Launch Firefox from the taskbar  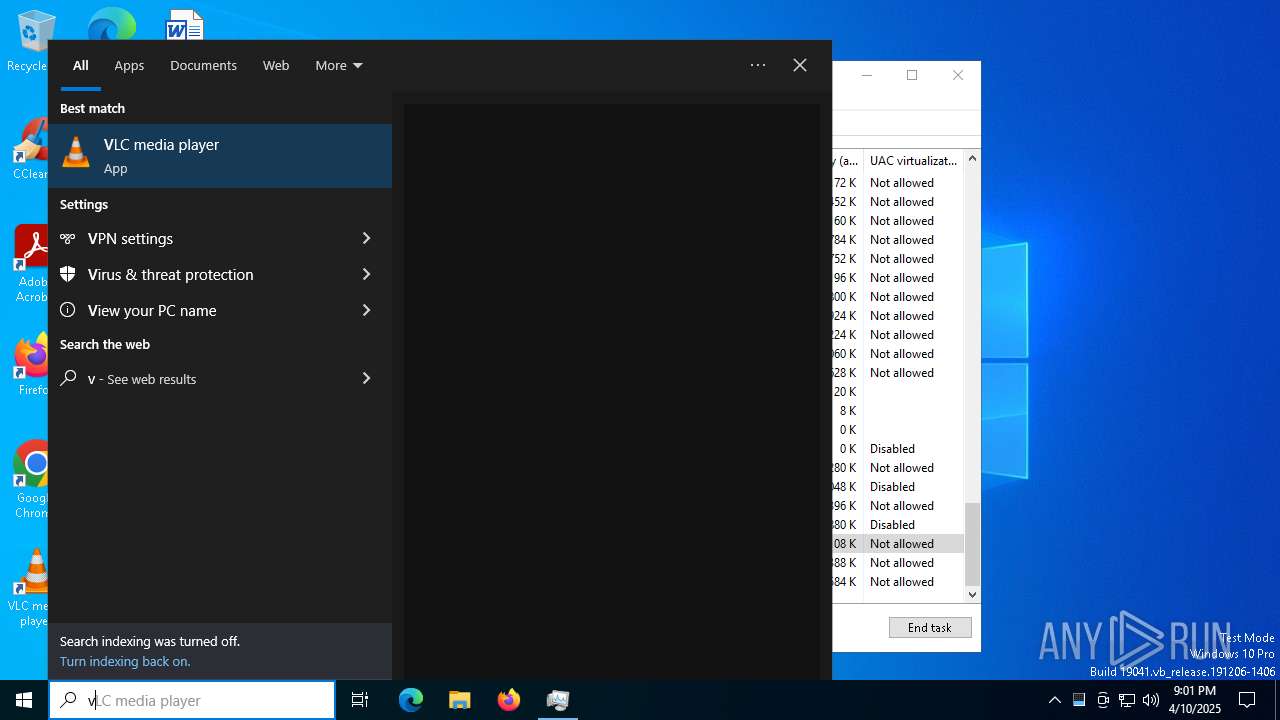click(x=509, y=700)
